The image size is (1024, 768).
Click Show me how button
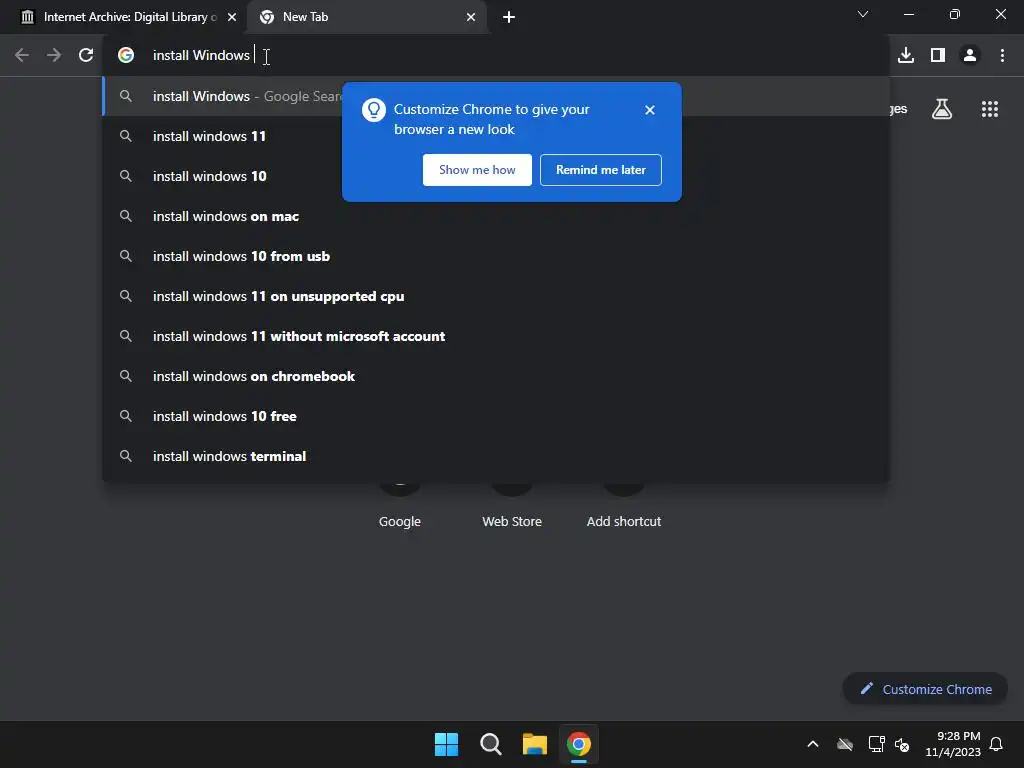(477, 170)
